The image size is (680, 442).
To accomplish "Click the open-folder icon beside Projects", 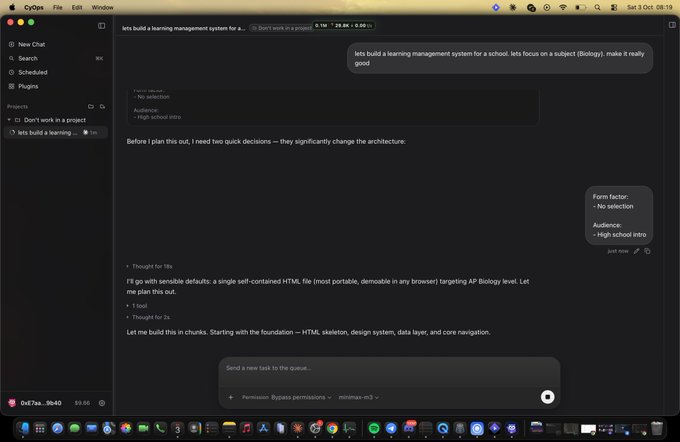I will point(91,106).
